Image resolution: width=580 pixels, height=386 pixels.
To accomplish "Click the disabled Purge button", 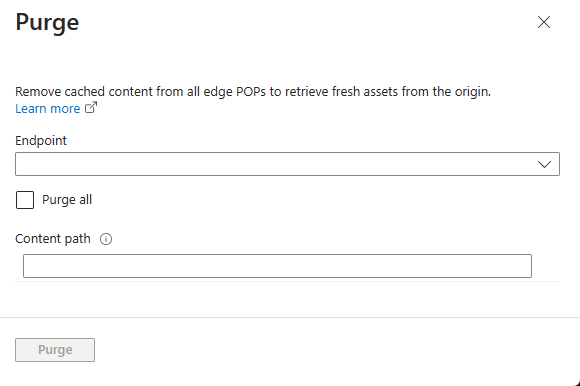I will [55, 350].
